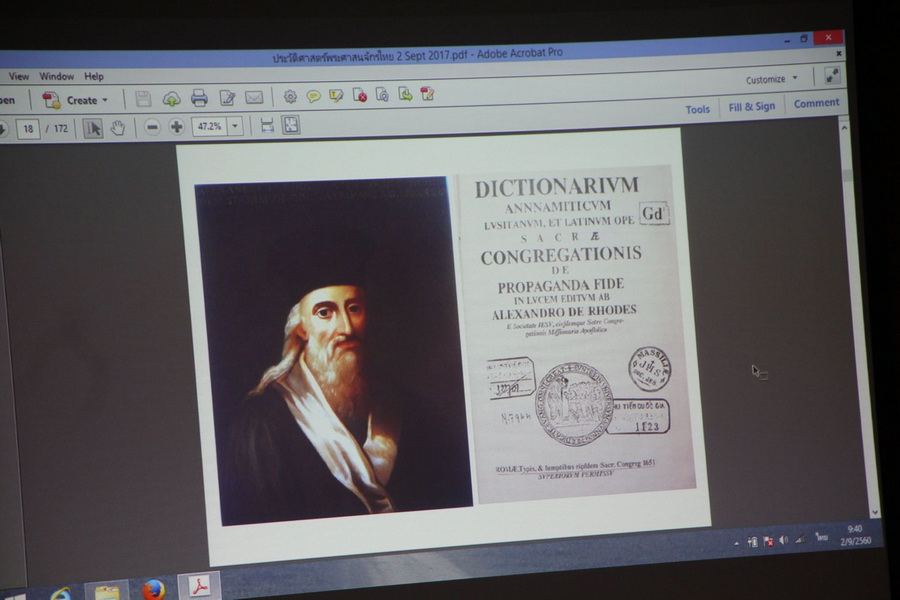Activate the Select tool cursor icon
The width and height of the screenshot is (900, 600).
tap(92, 127)
